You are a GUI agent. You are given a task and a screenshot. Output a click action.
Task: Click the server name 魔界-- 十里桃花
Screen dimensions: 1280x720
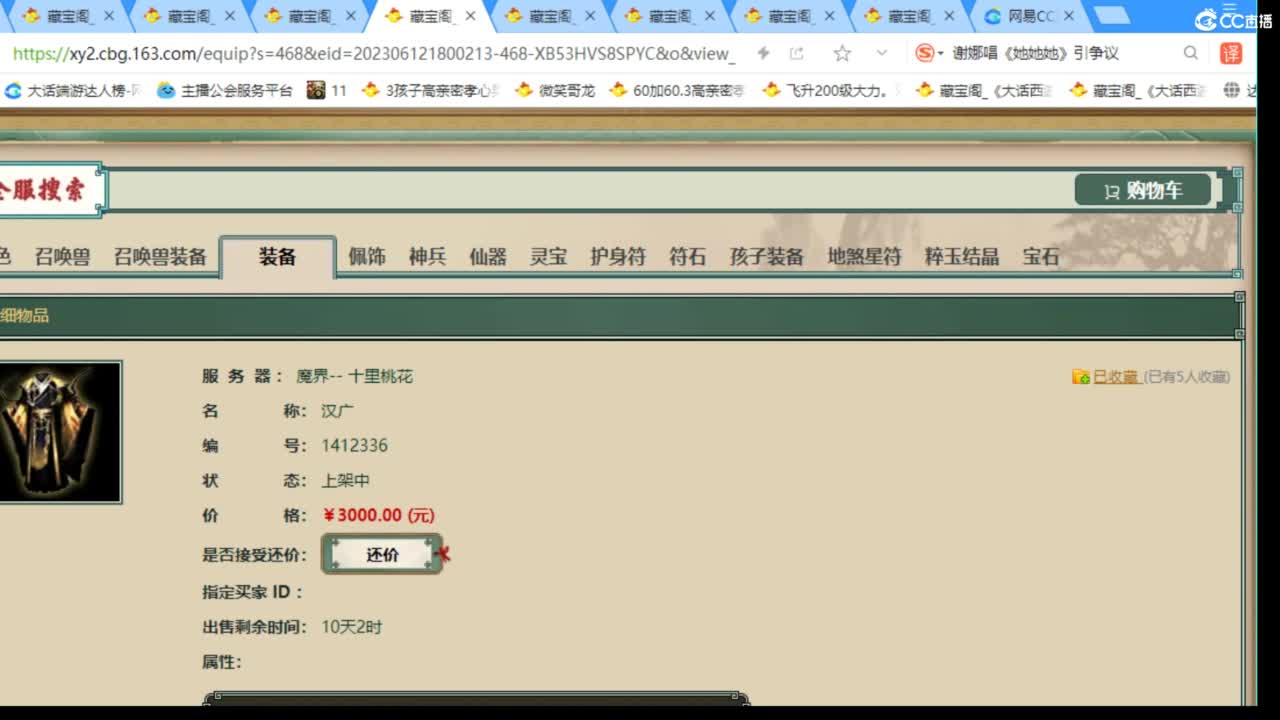(354, 376)
